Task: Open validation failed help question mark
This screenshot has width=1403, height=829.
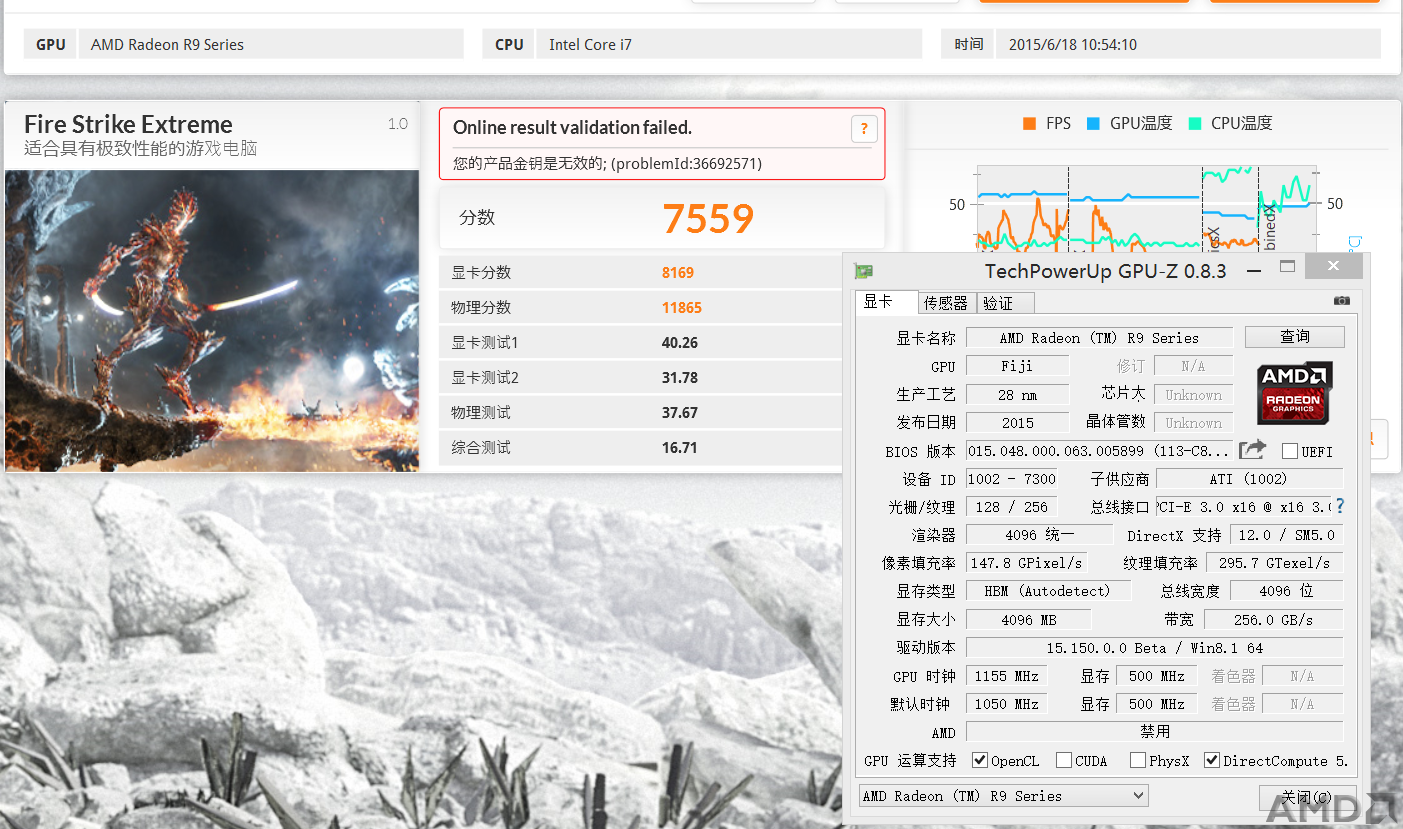Action: (x=864, y=129)
